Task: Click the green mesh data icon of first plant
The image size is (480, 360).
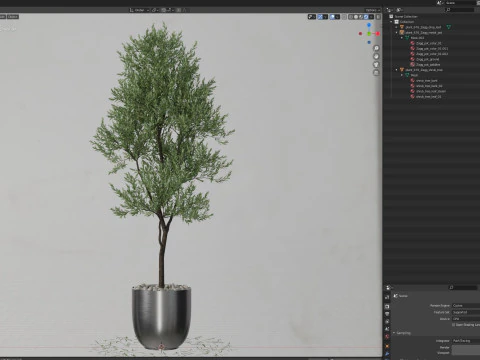Action: [x=449, y=27]
